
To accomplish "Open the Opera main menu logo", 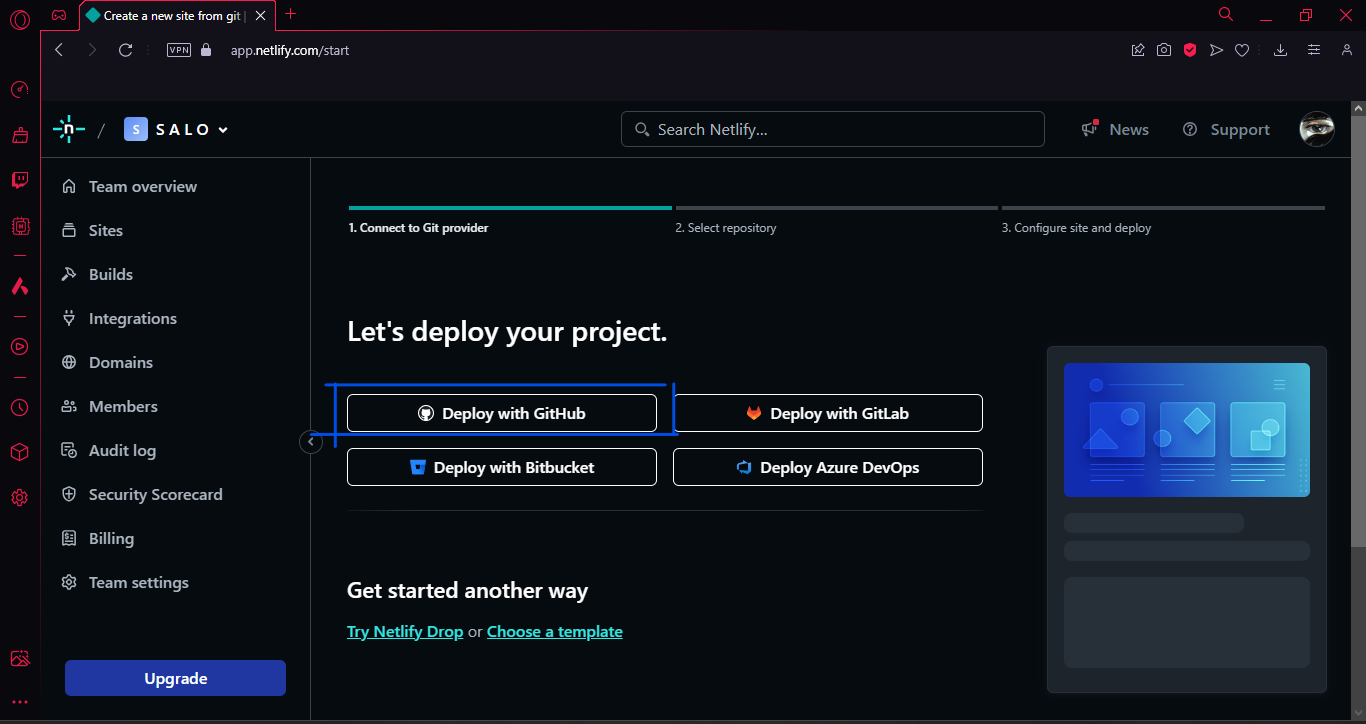I will [x=19, y=19].
